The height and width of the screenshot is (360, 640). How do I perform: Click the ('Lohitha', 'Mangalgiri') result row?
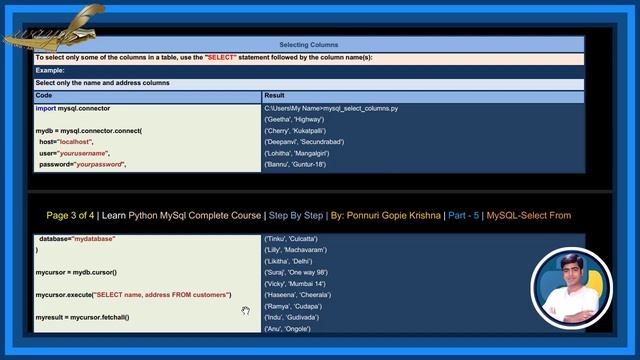297,153
